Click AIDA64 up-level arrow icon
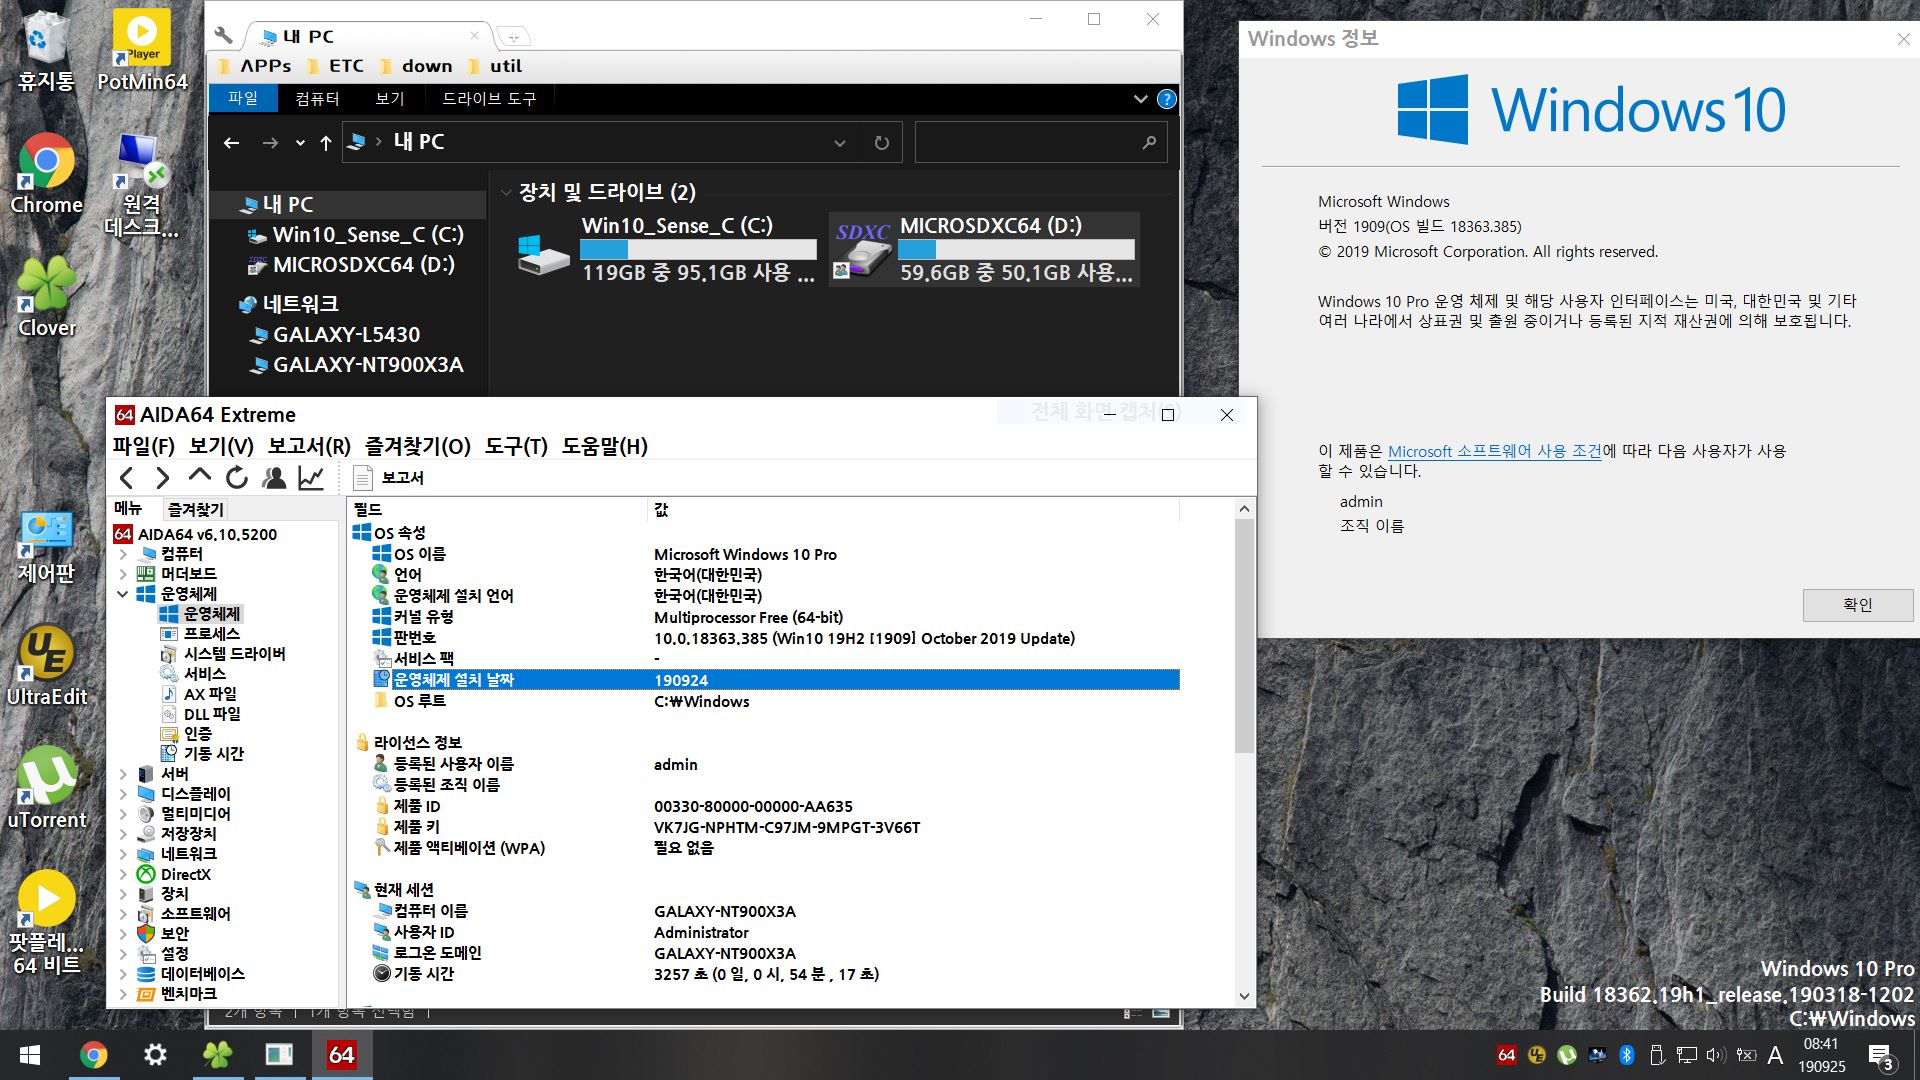This screenshot has width=1920, height=1080. coord(199,476)
